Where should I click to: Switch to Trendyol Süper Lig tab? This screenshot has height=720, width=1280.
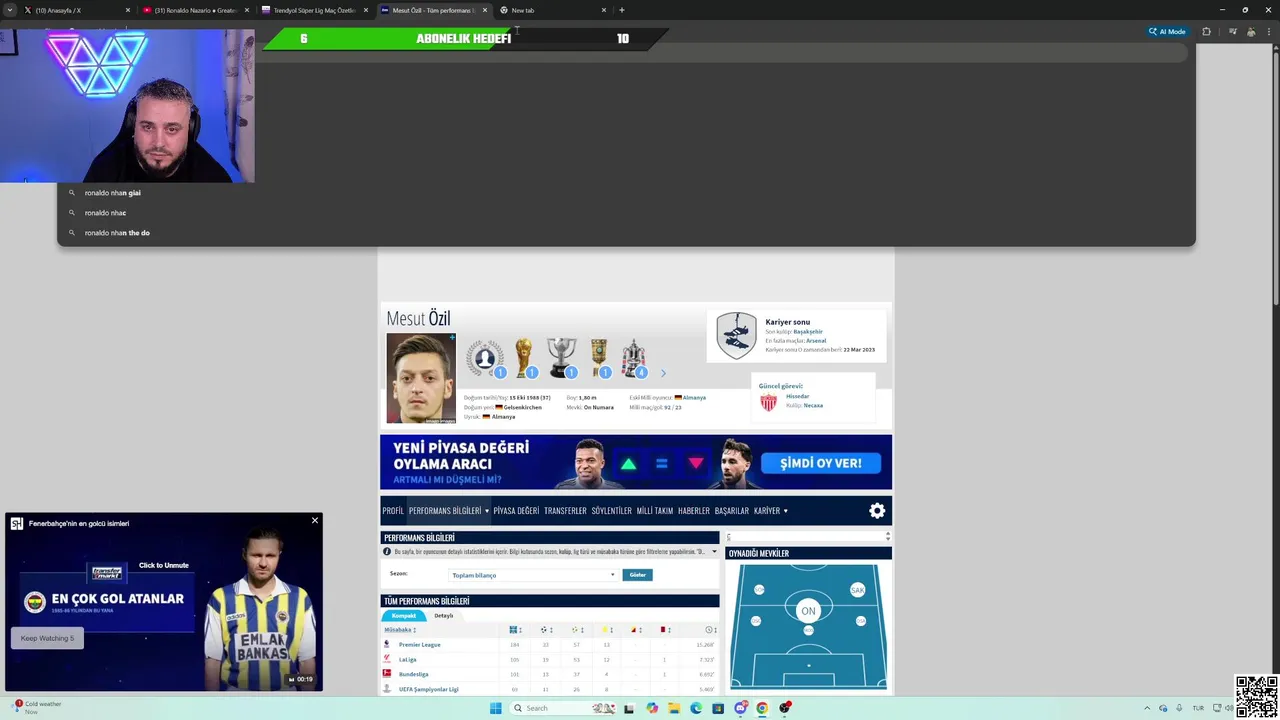(314, 10)
